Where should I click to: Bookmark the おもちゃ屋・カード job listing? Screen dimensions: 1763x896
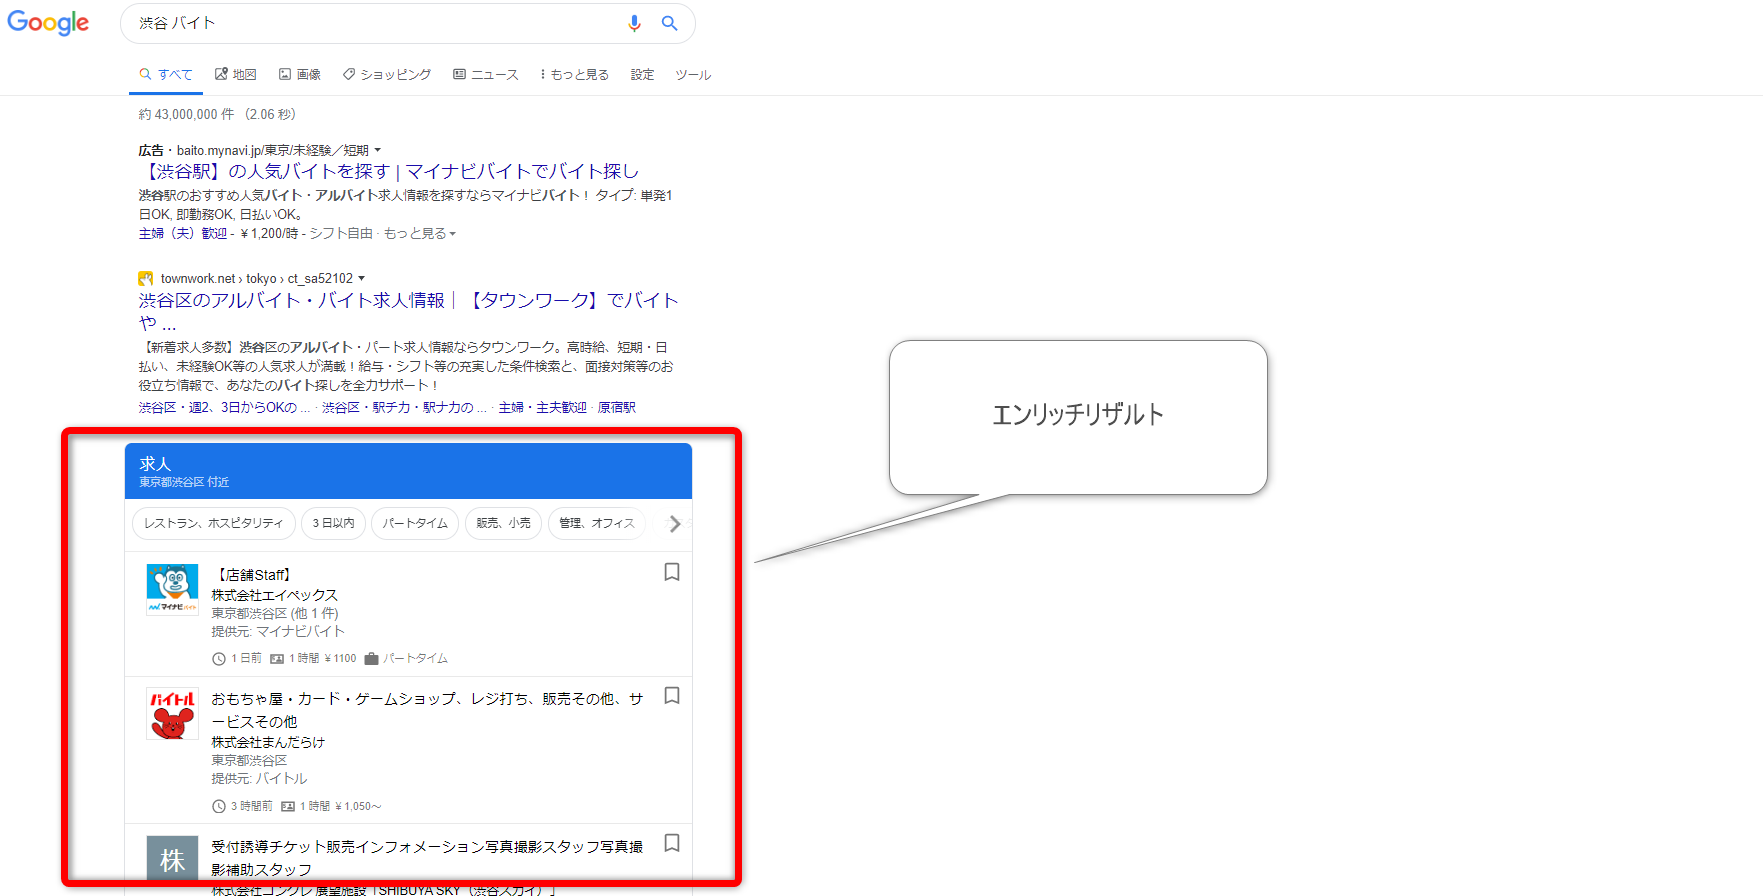coord(672,695)
